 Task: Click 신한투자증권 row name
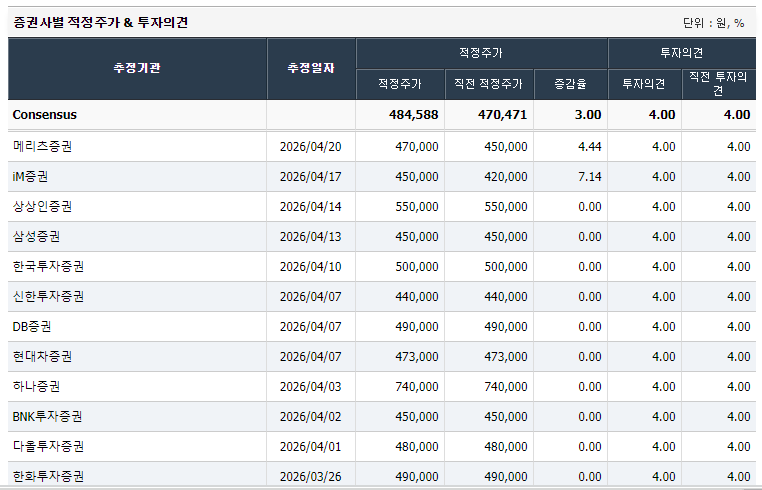point(48,297)
